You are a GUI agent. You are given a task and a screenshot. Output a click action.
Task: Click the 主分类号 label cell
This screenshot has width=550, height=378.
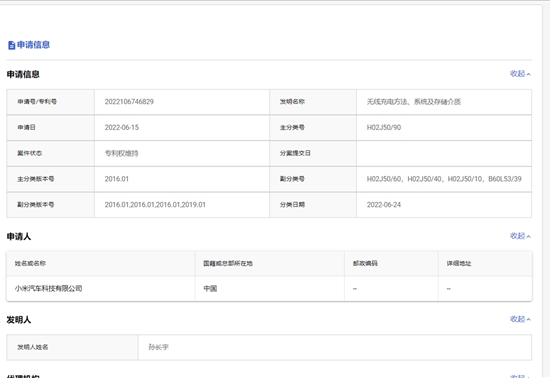(x=313, y=127)
